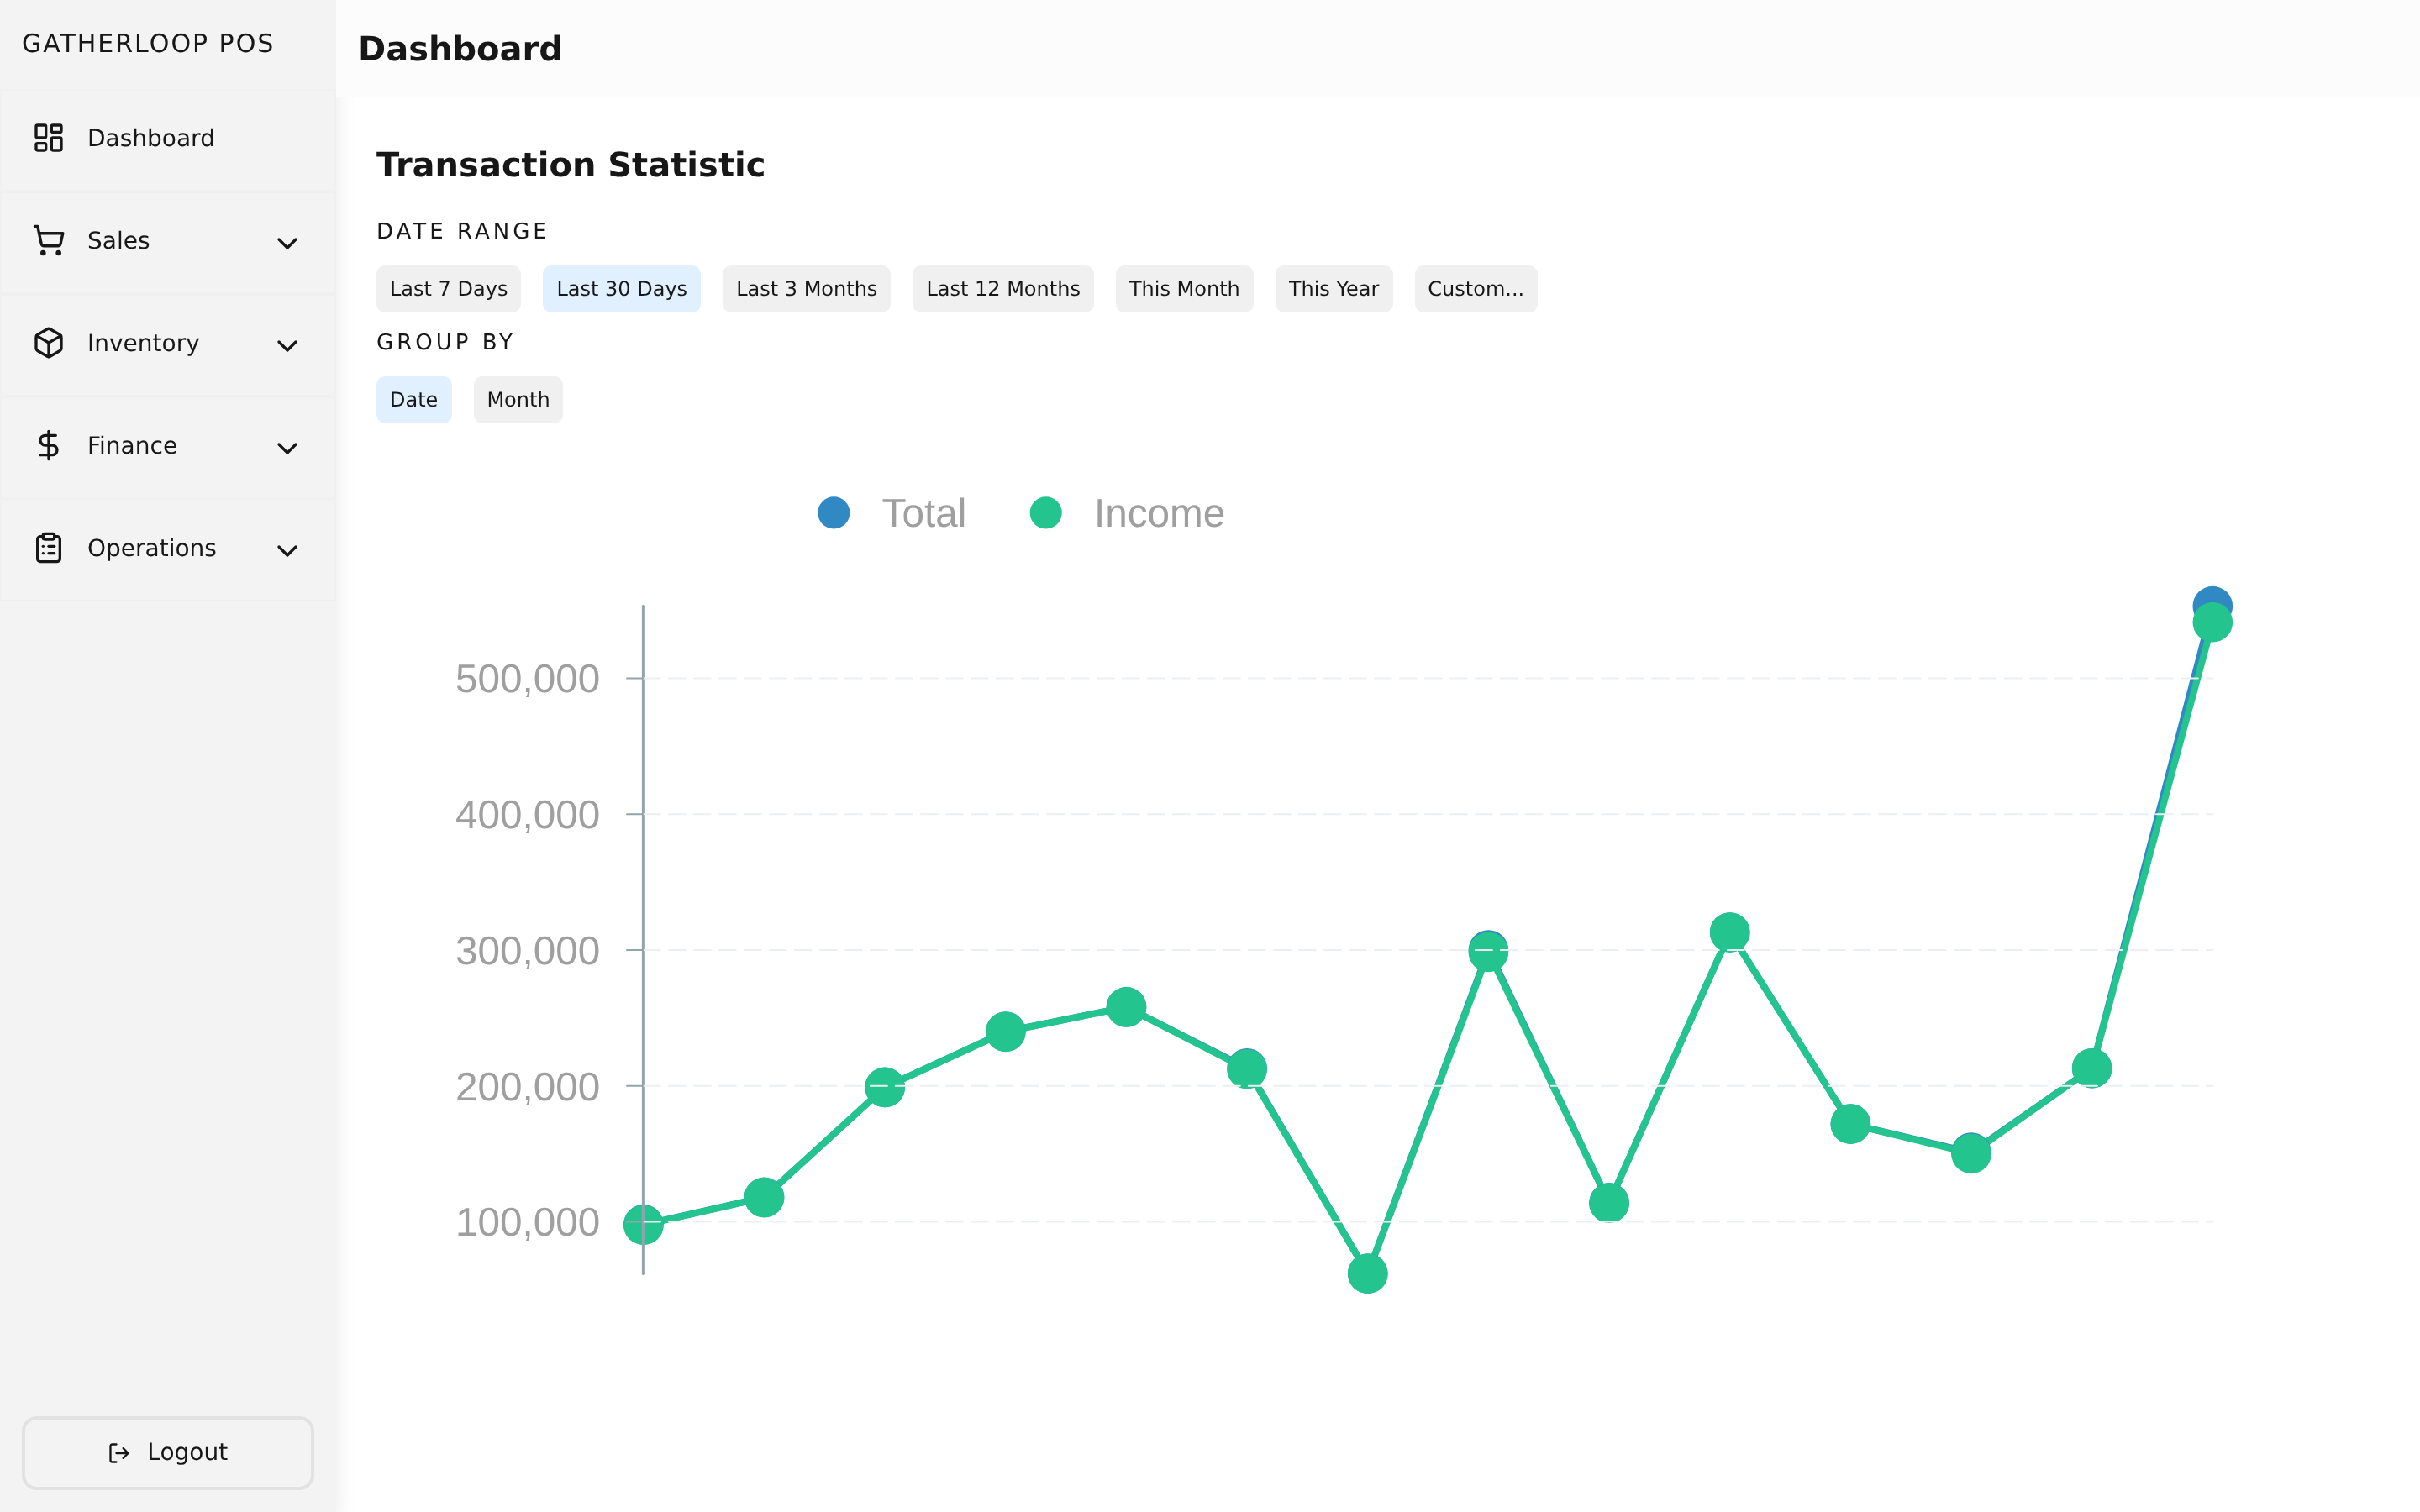Select the Last 7 Days range

pyautogui.click(x=448, y=289)
